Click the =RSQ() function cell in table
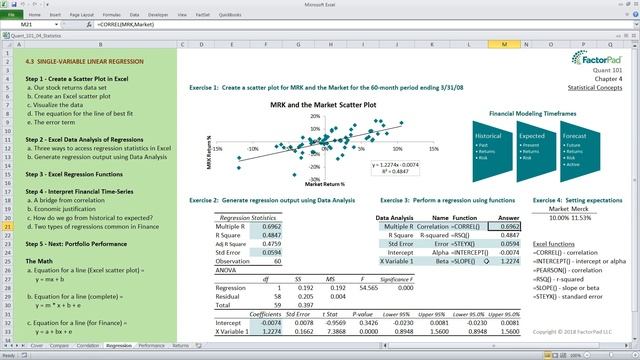Viewport: 640px width, 360px height. pos(468,235)
